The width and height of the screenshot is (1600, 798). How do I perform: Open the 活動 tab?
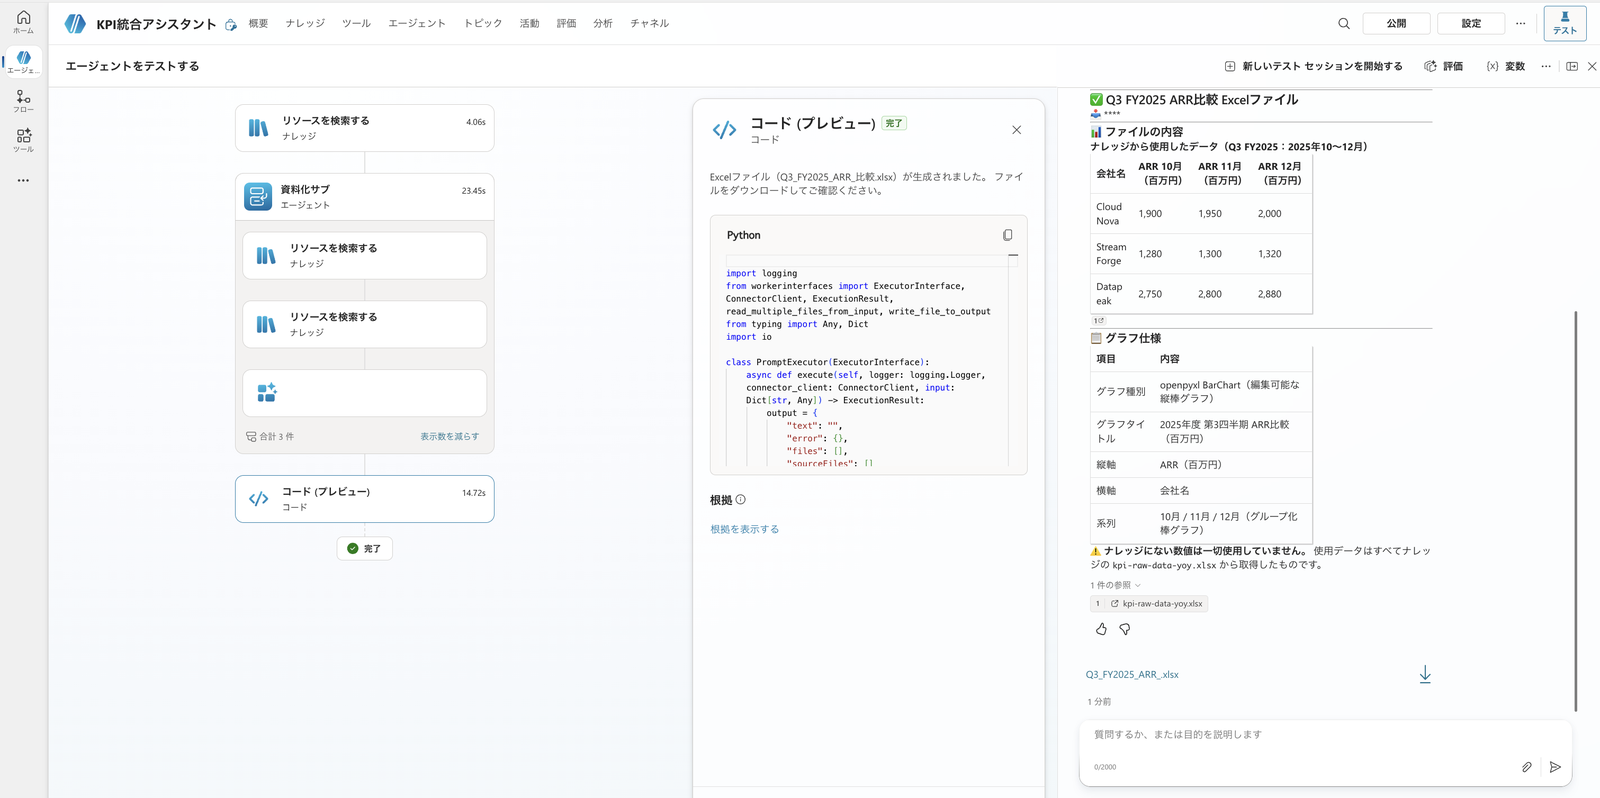(x=529, y=23)
